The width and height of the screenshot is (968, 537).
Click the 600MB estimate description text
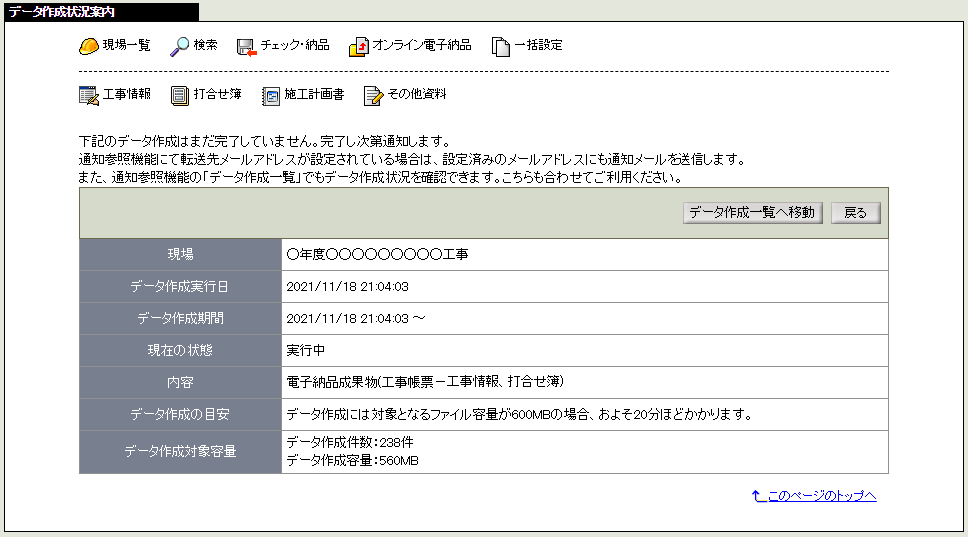tap(519, 414)
